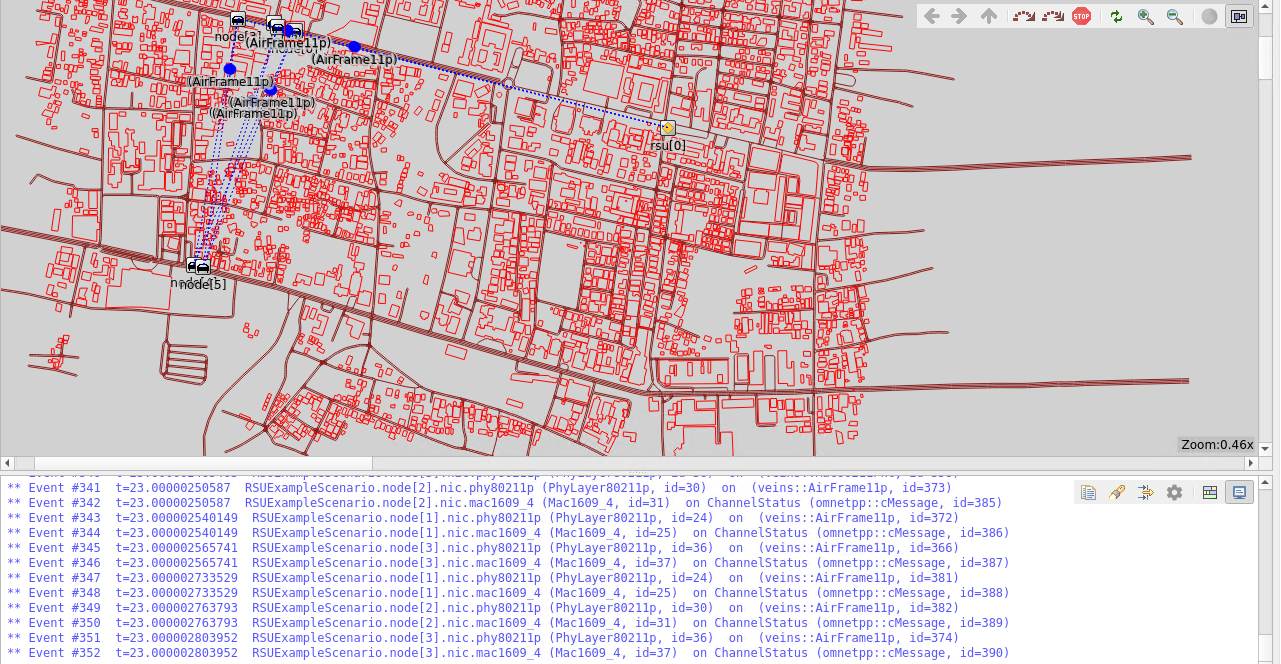This screenshot has height=664, width=1281.
Task: Click the Forward navigation arrow
Action: point(959,16)
